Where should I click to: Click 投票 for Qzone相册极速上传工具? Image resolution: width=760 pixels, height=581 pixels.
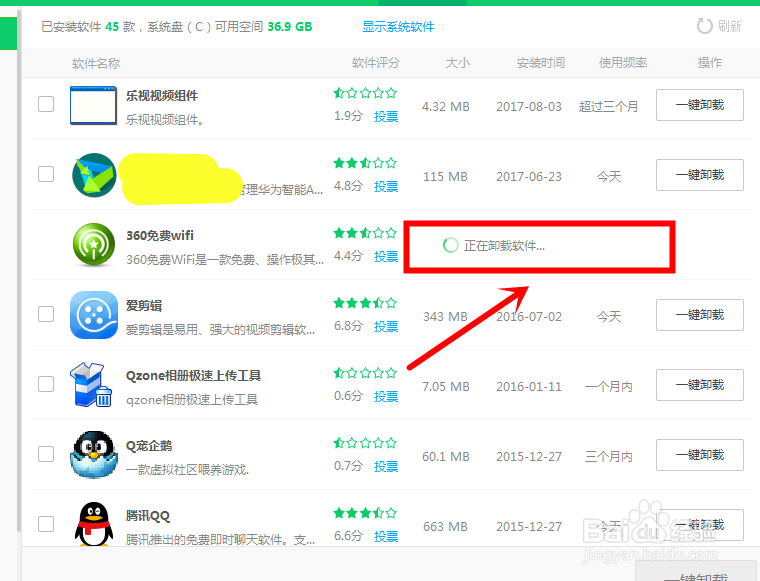[x=386, y=396]
